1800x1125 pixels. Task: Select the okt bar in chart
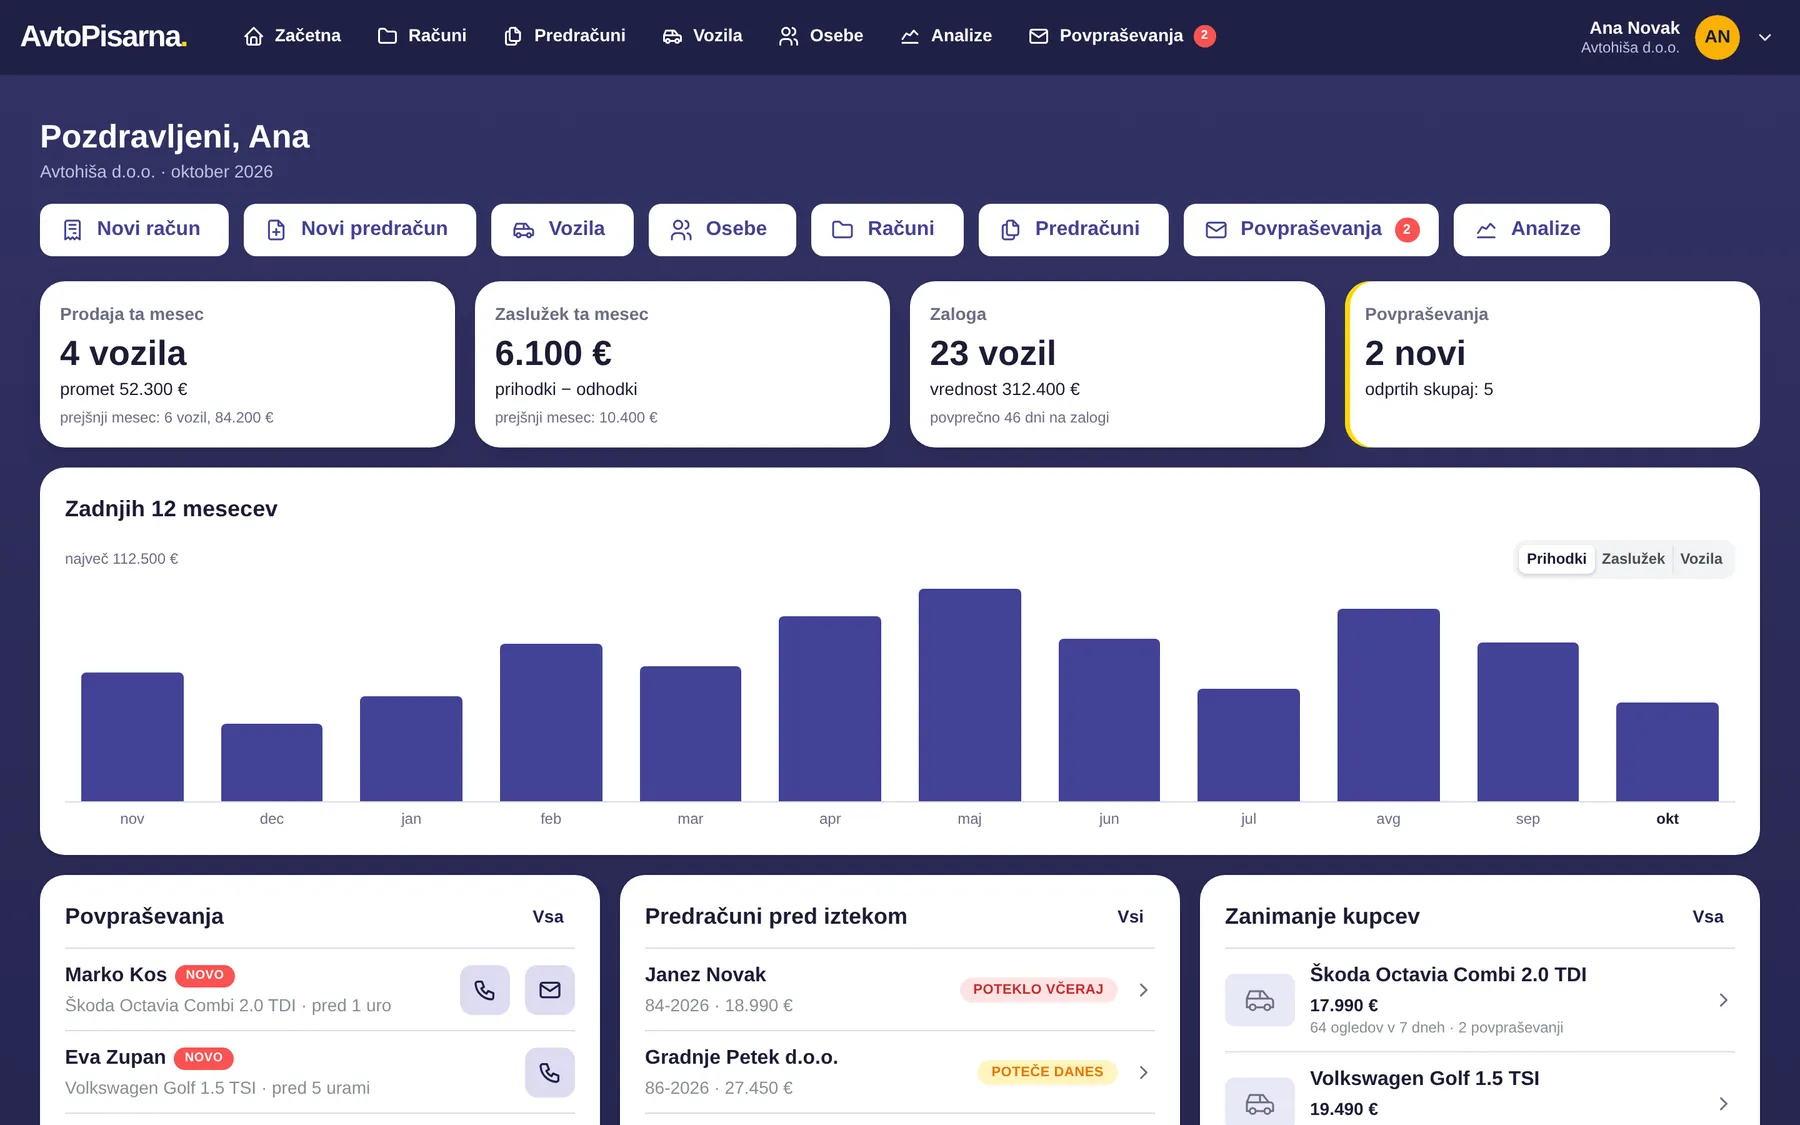(x=1667, y=752)
